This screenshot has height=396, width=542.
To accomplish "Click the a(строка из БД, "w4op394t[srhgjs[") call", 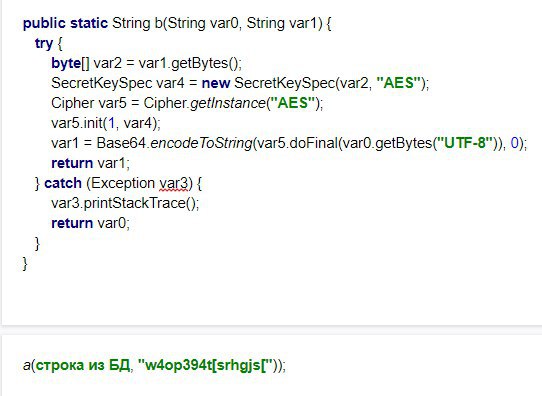I will click(155, 365).
